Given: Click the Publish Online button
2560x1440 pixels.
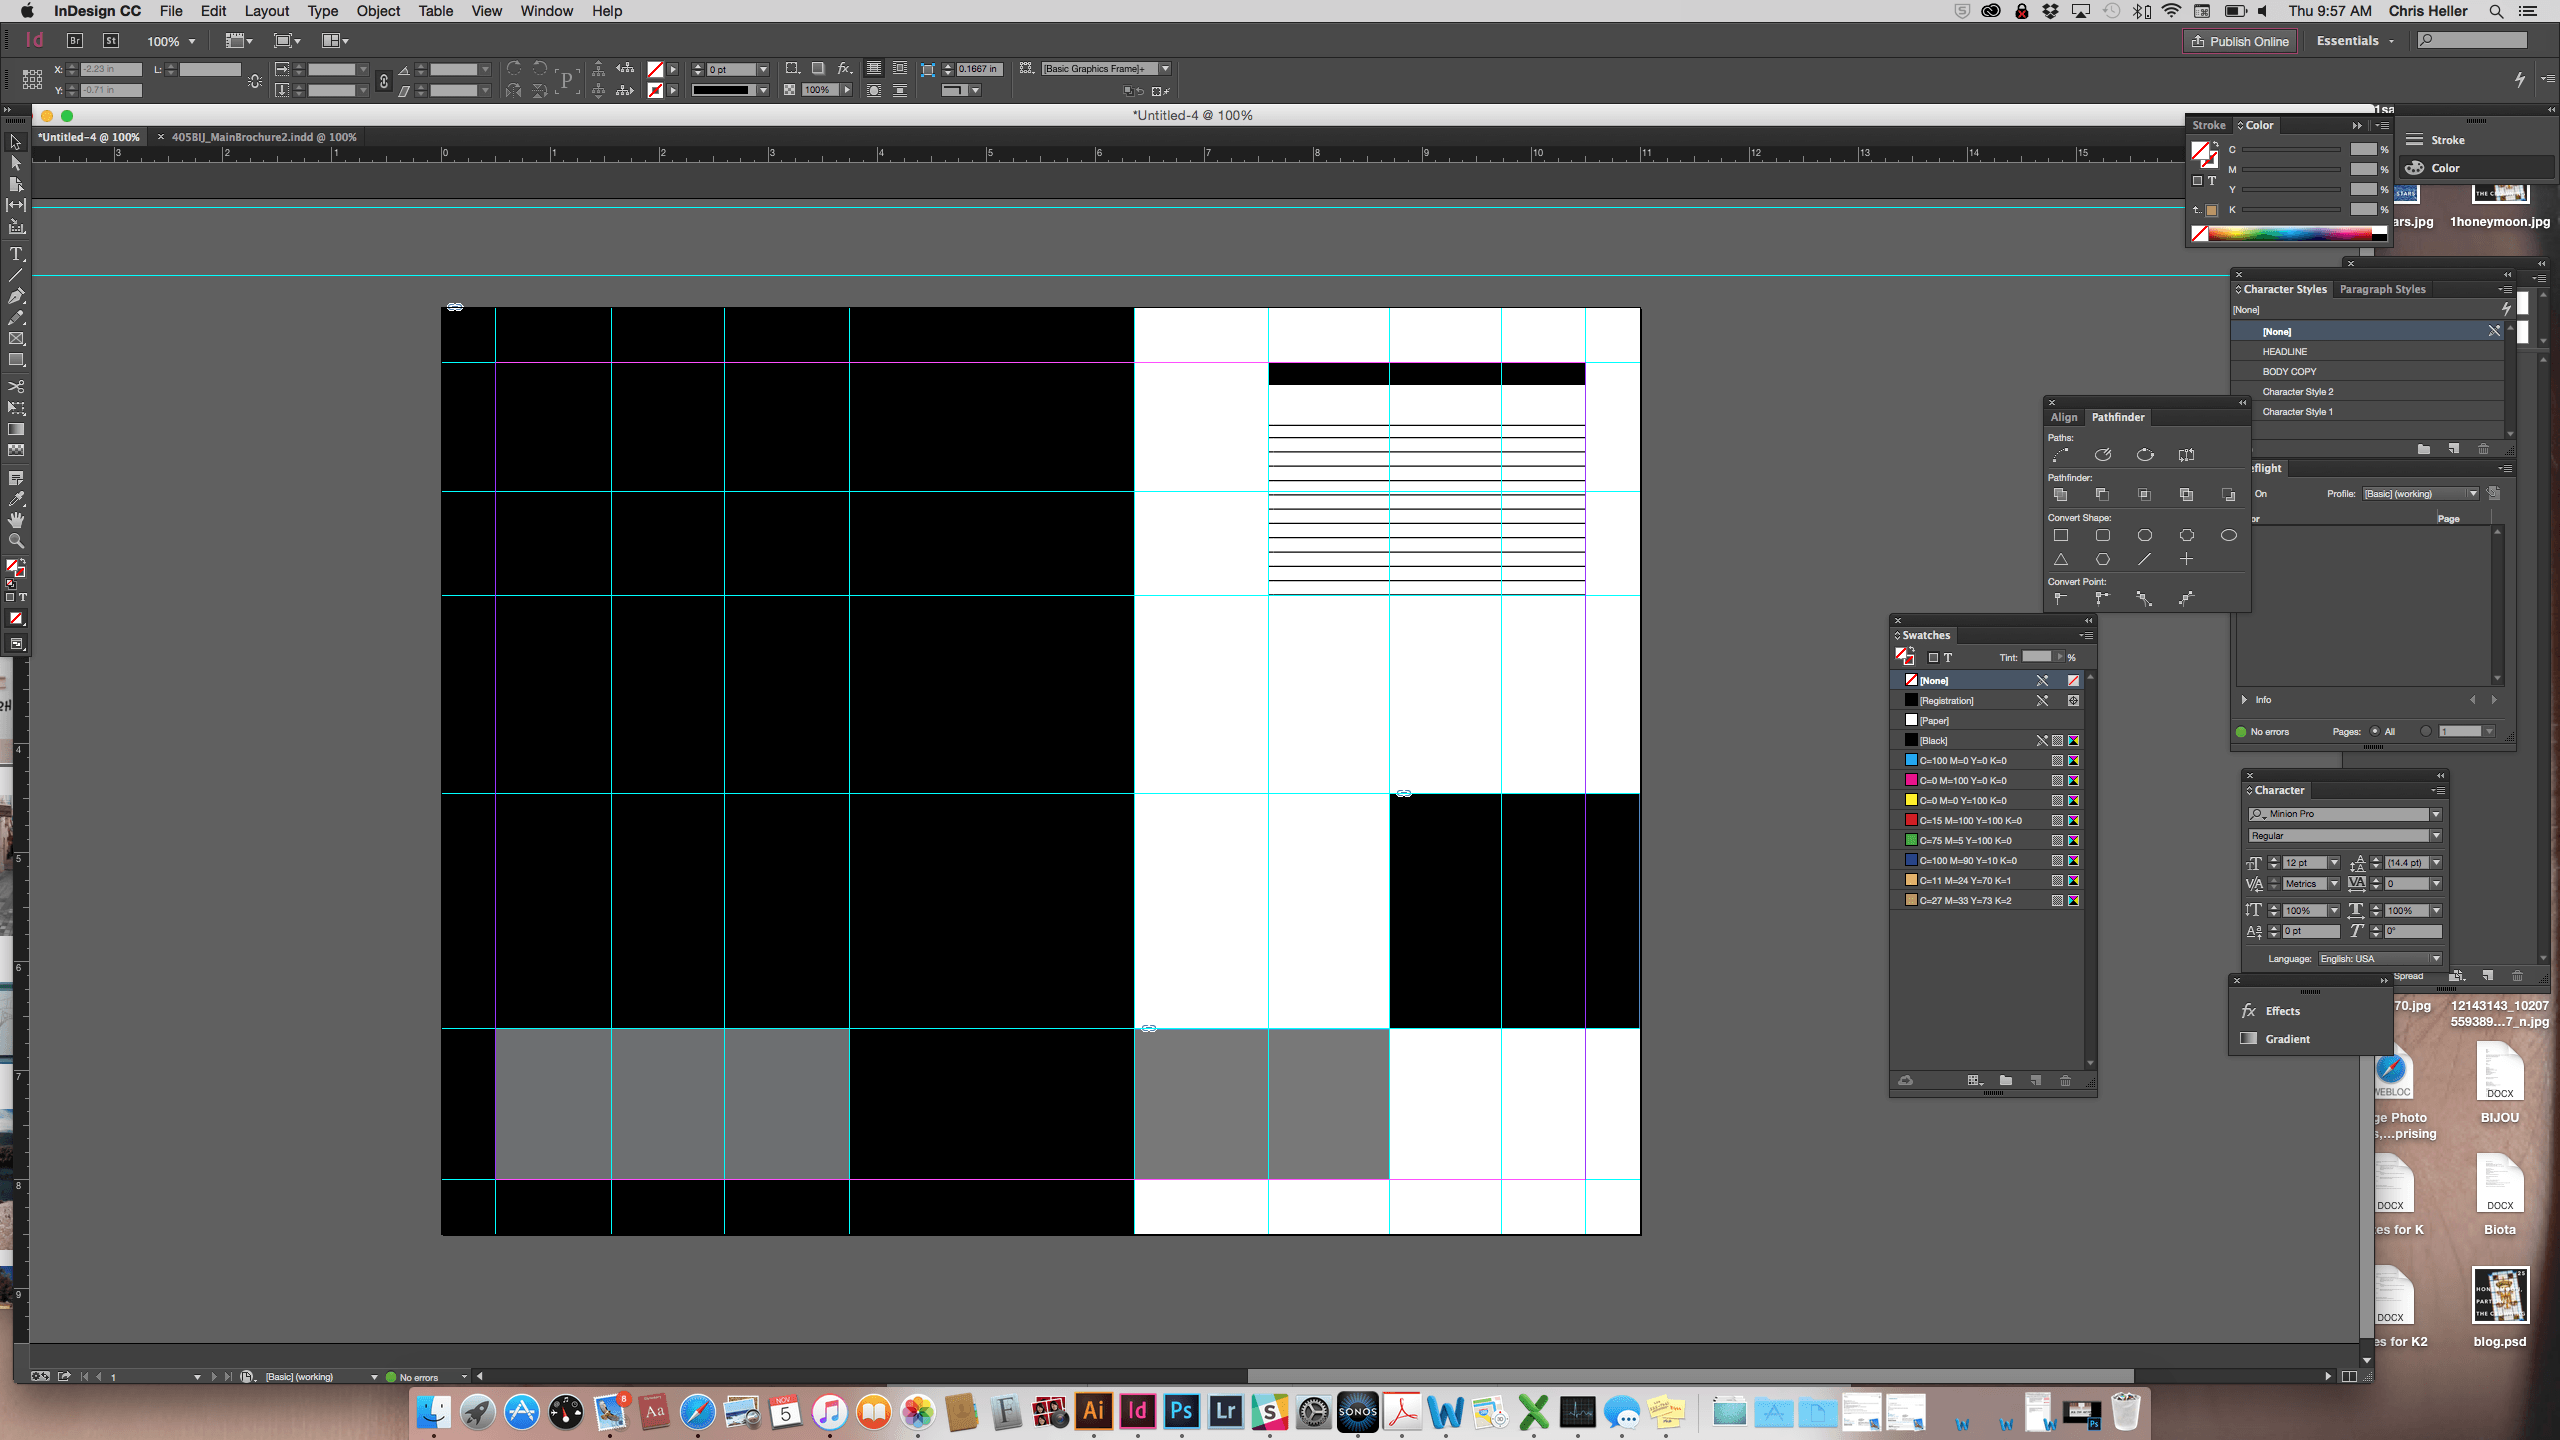Looking at the screenshot, I should click(x=2240, y=41).
